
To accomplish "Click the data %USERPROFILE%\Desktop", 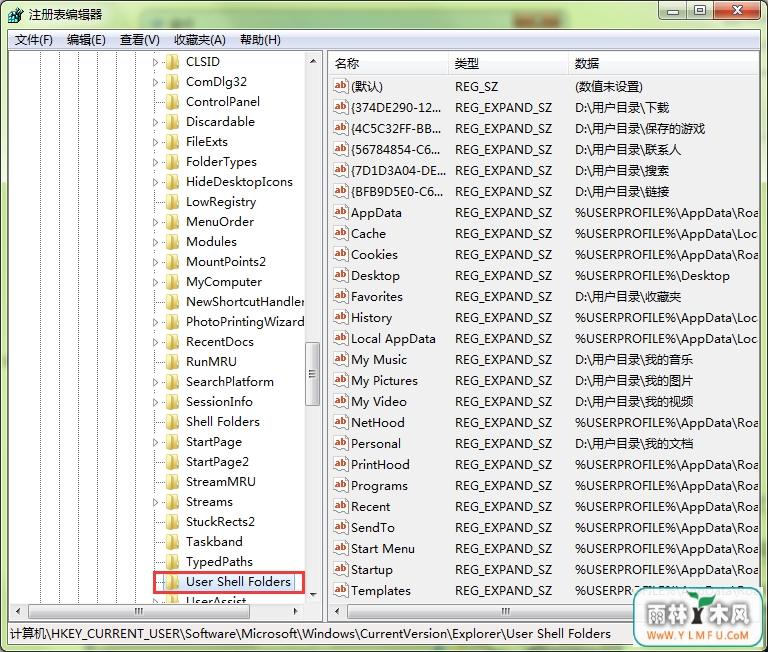I will 652,275.
